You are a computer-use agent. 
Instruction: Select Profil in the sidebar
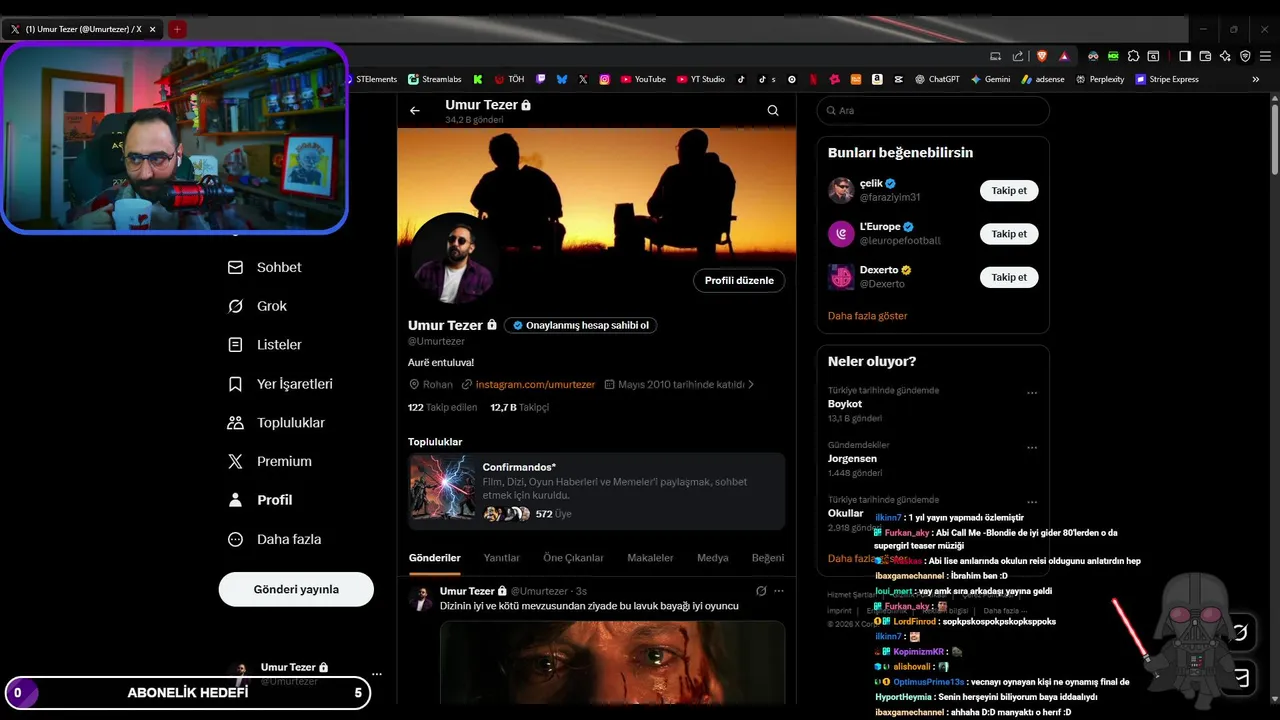[x=261, y=500]
